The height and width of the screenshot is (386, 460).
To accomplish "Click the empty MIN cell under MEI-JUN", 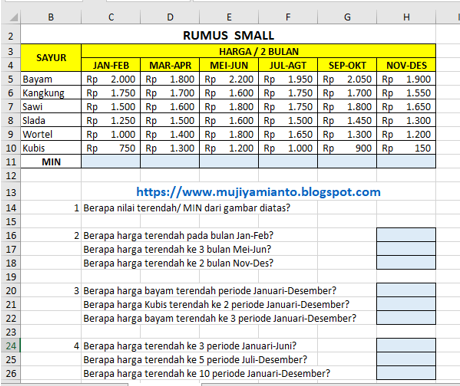I will point(229,162).
